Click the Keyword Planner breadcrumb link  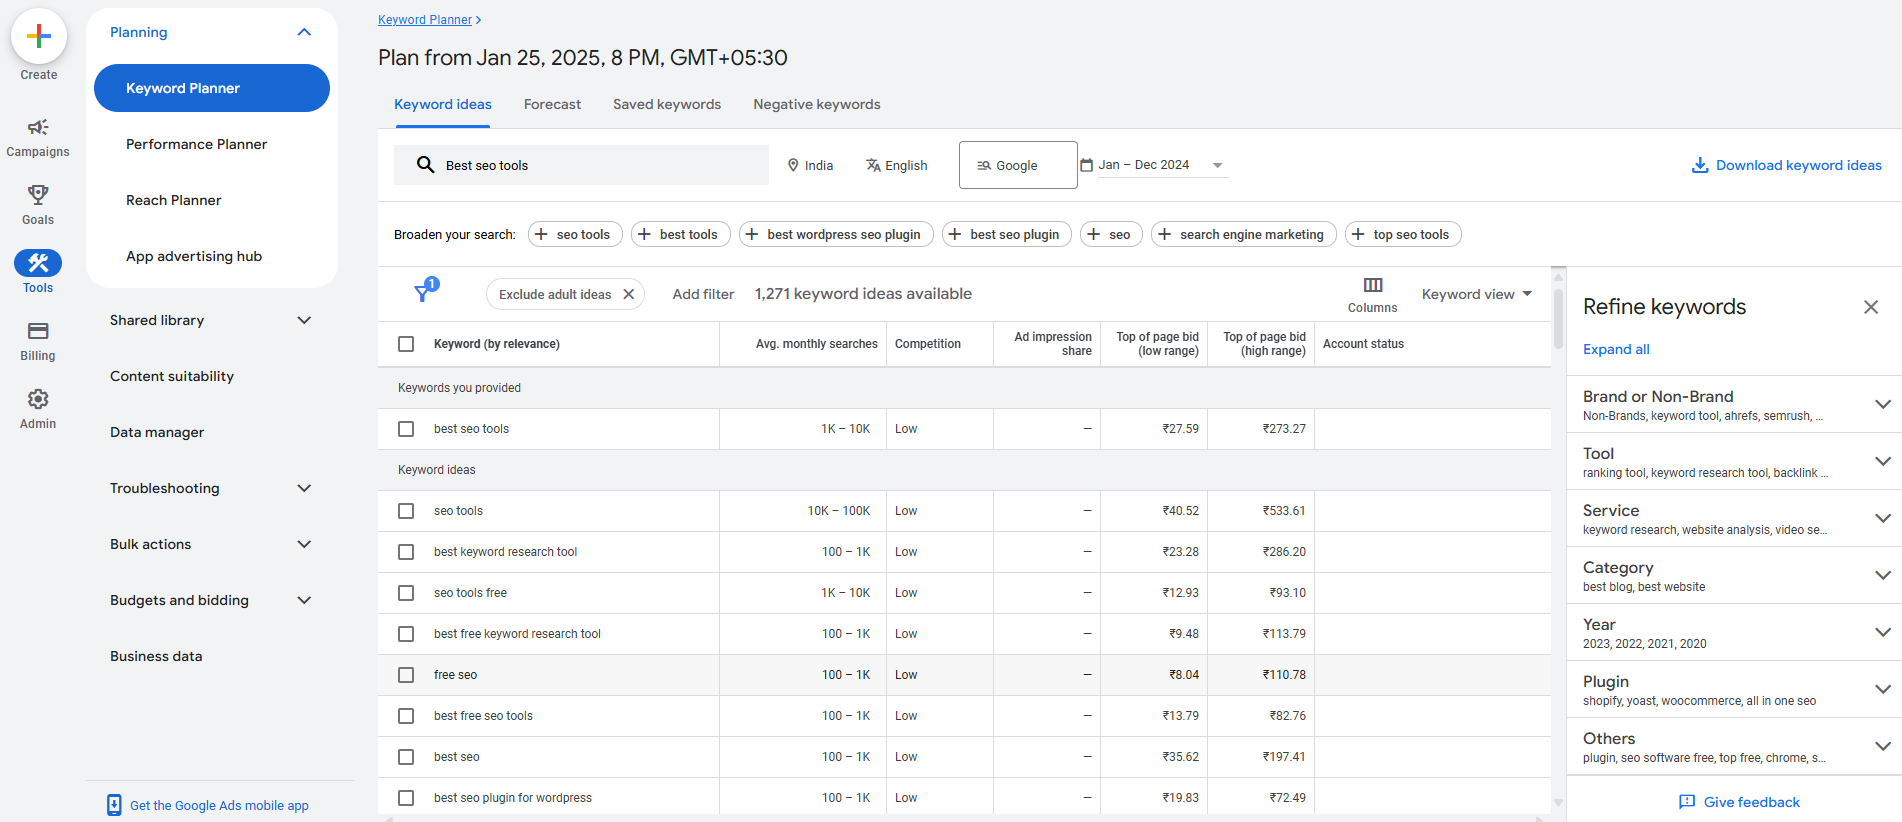[425, 20]
